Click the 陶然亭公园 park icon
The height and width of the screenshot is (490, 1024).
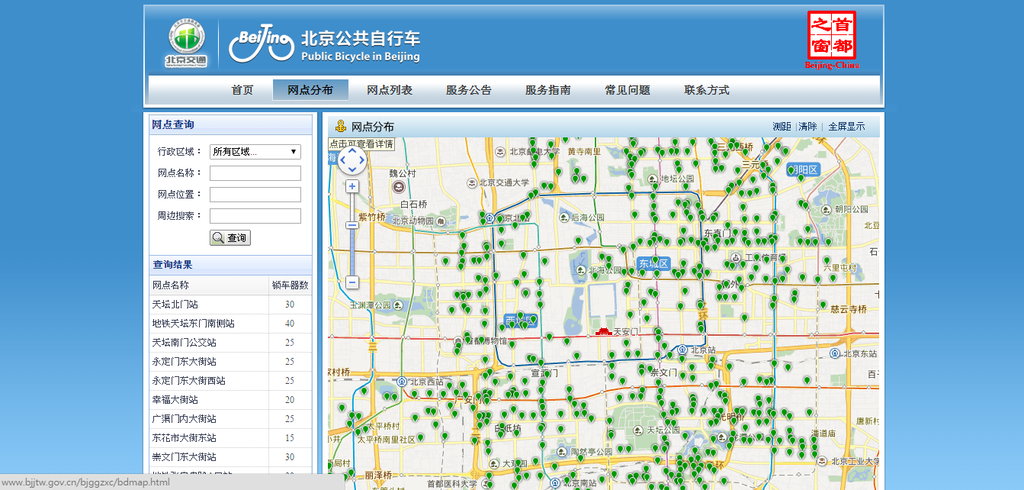pos(562,451)
